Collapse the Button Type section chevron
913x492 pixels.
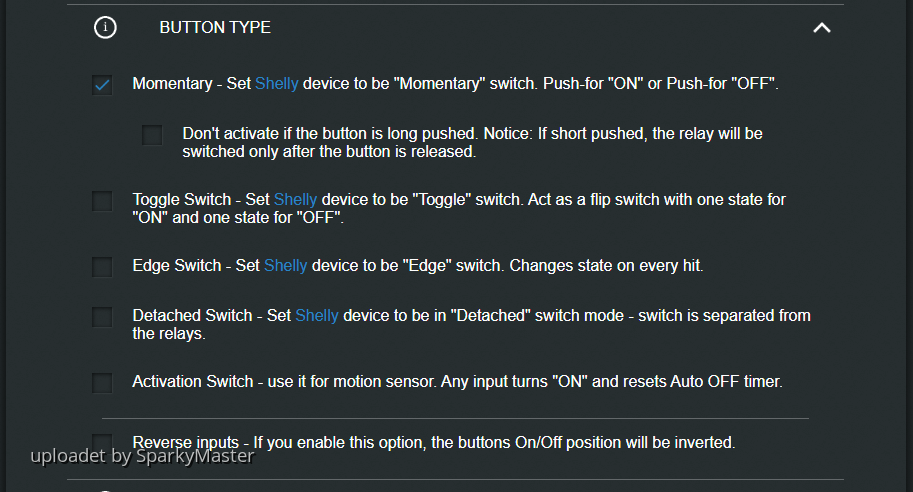pyautogui.click(x=822, y=28)
